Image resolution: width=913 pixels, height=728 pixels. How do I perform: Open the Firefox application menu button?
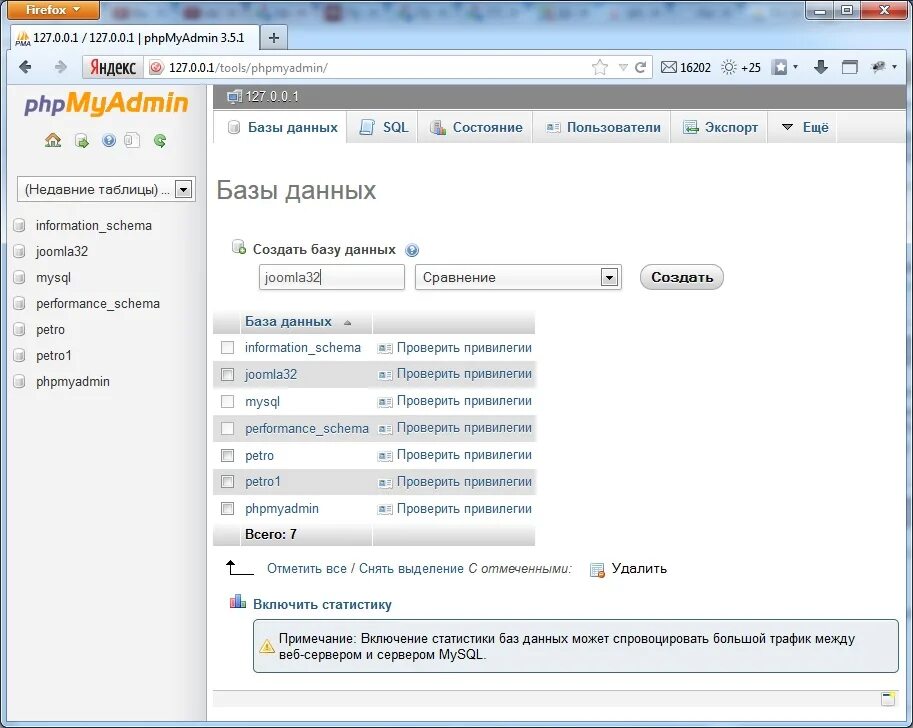click(53, 10)
